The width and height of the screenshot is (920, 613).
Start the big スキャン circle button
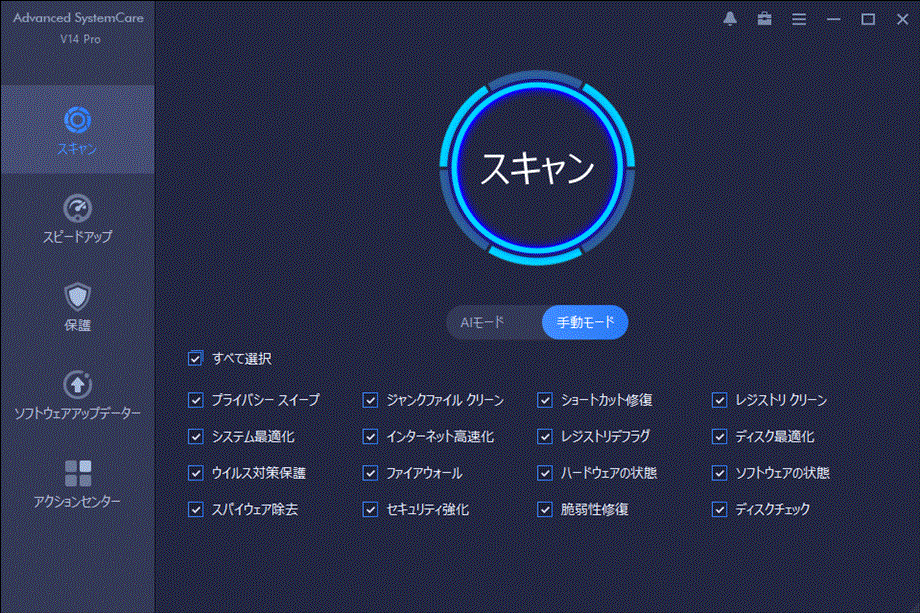click(x=537, y=168)
